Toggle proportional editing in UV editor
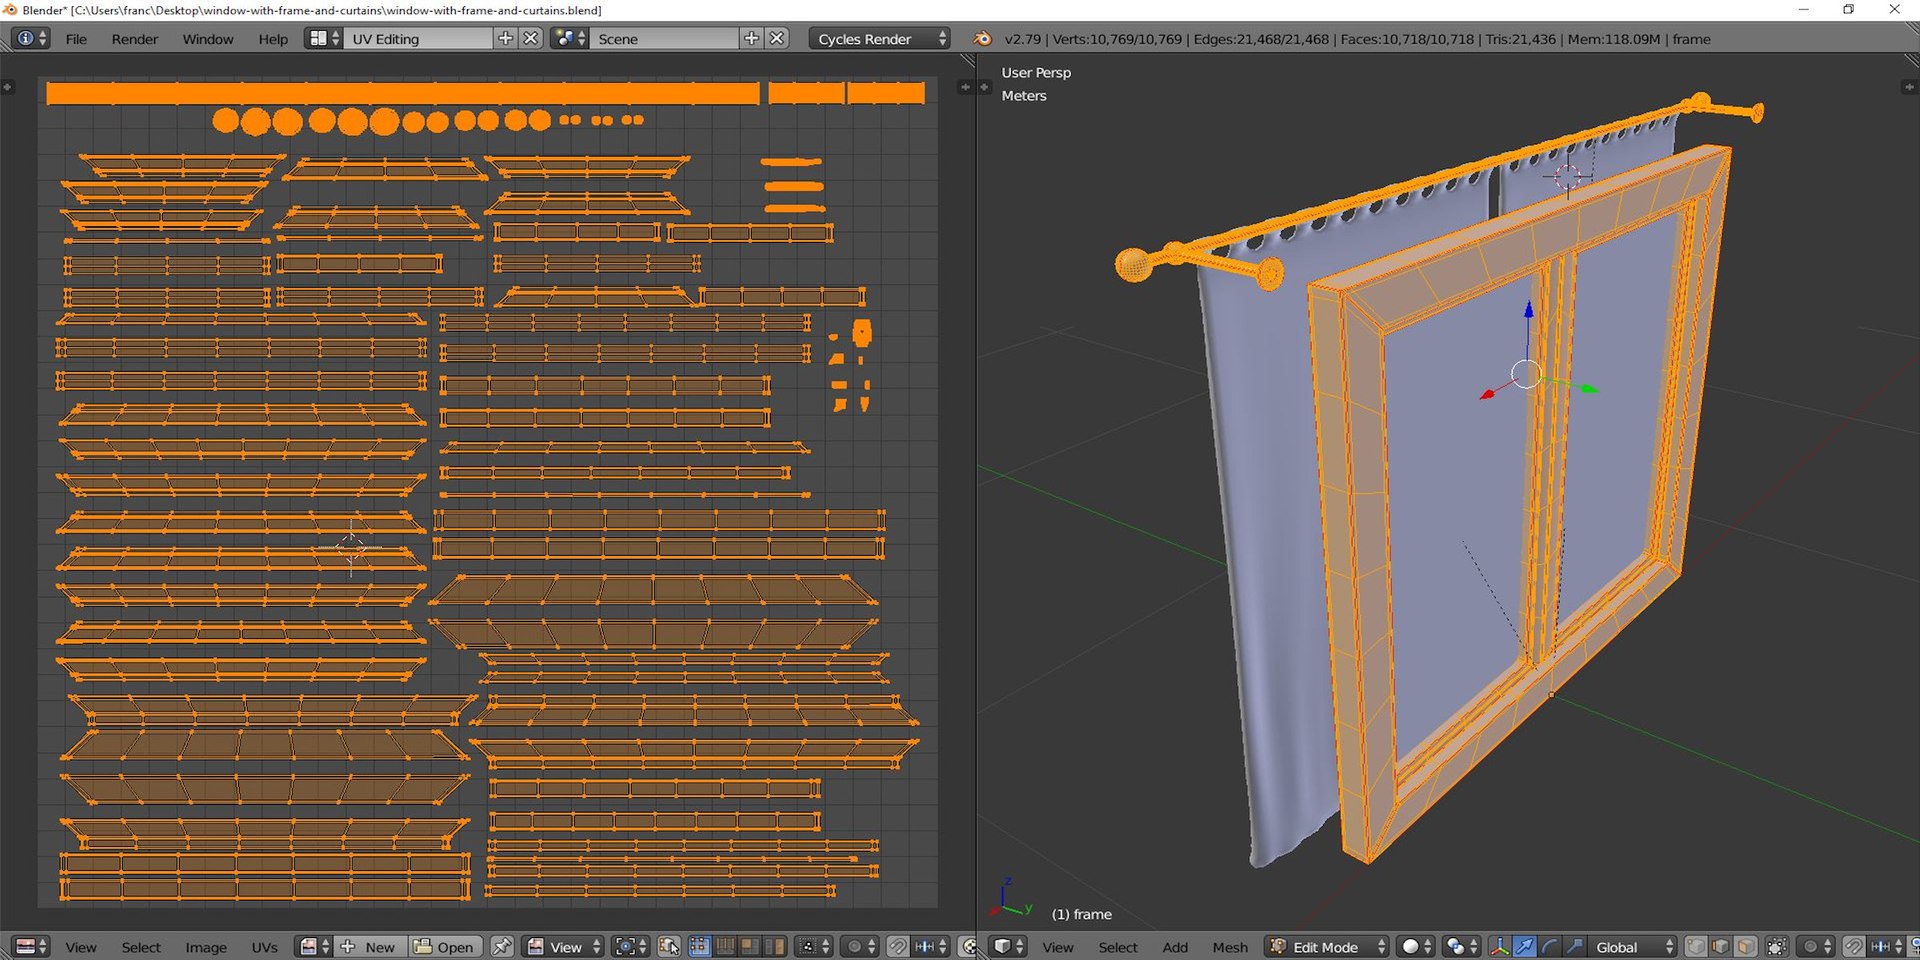Screen dimensions: 1920x960 point(861,947)
